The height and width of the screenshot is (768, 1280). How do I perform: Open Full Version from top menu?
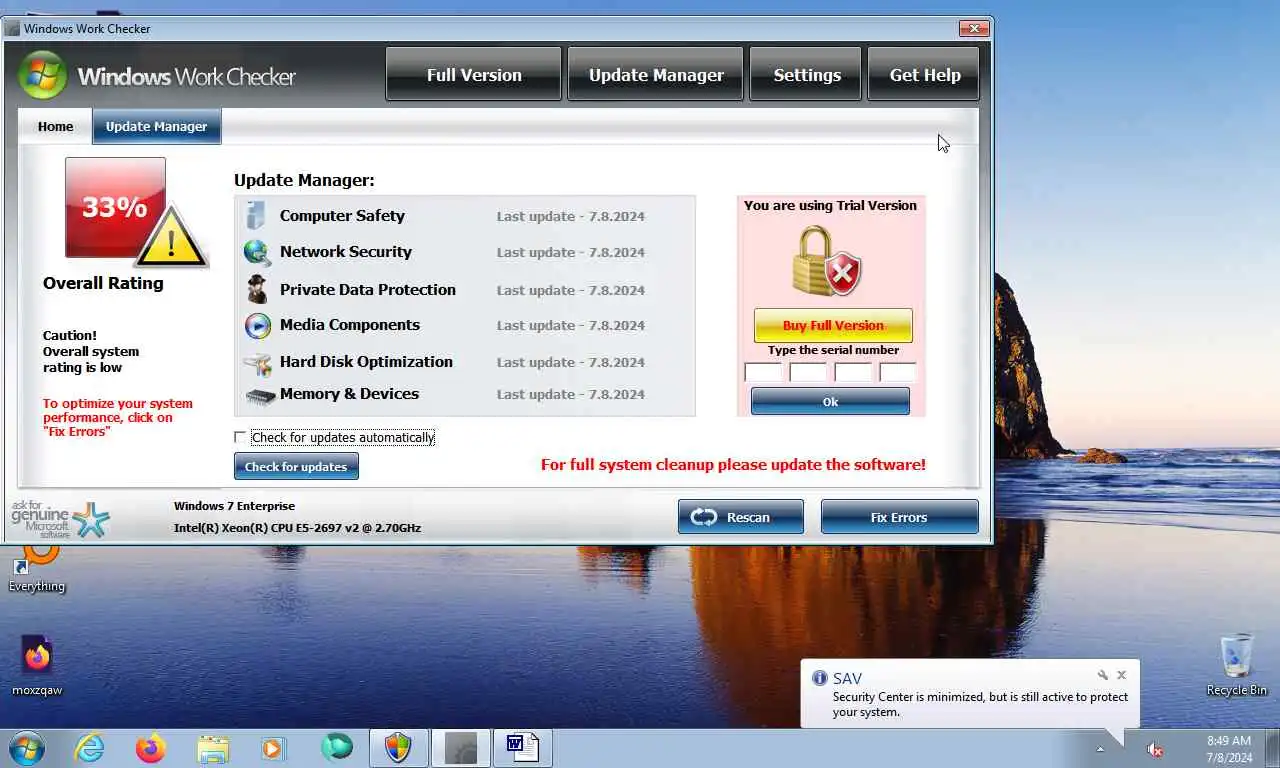(x=474, y=75)
